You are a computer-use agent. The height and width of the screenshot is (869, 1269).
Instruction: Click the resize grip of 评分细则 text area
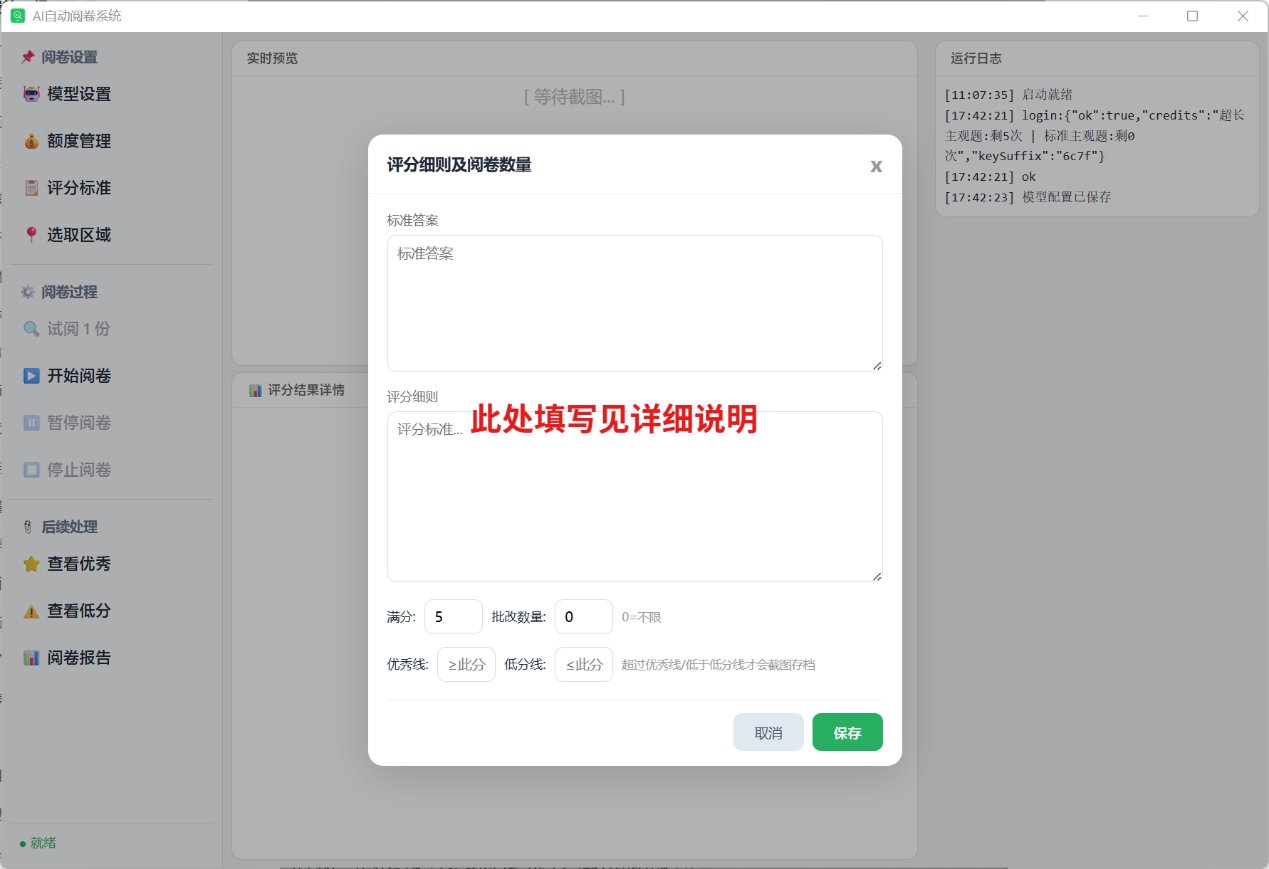coord(877,576)
